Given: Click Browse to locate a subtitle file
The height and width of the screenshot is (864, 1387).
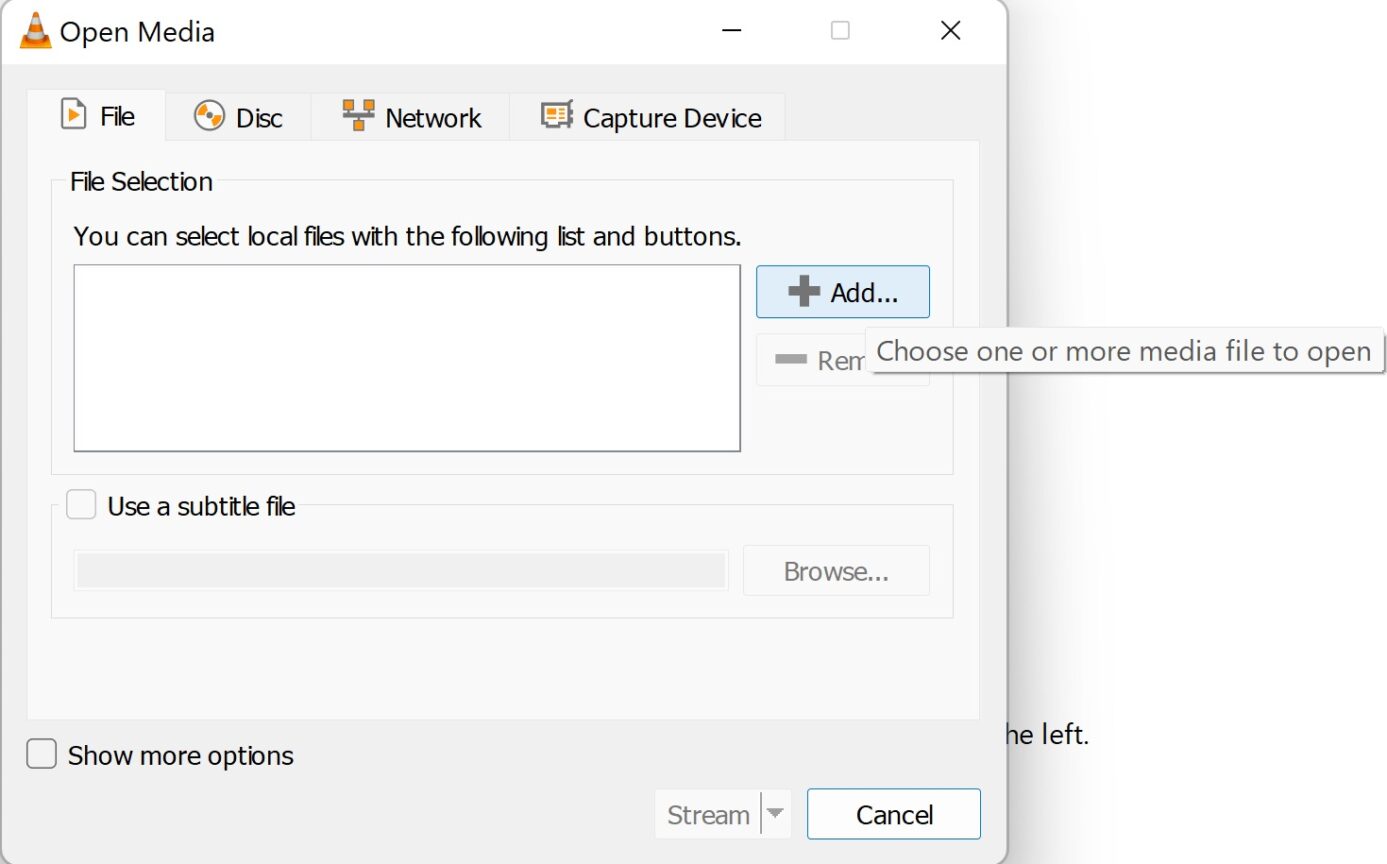Looking at the screenshot, I should click(x=836, y=570).
